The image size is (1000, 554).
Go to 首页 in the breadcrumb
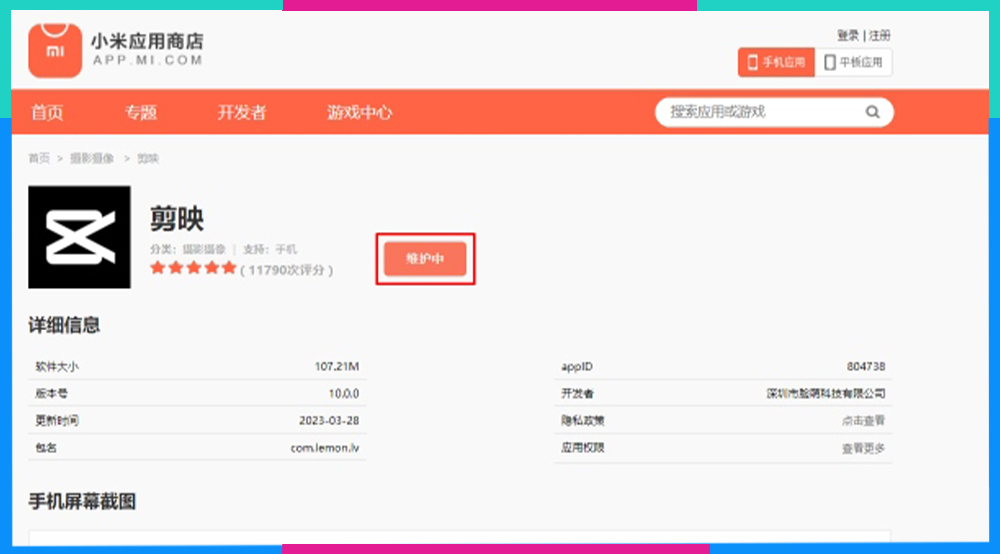pos(39,158)
